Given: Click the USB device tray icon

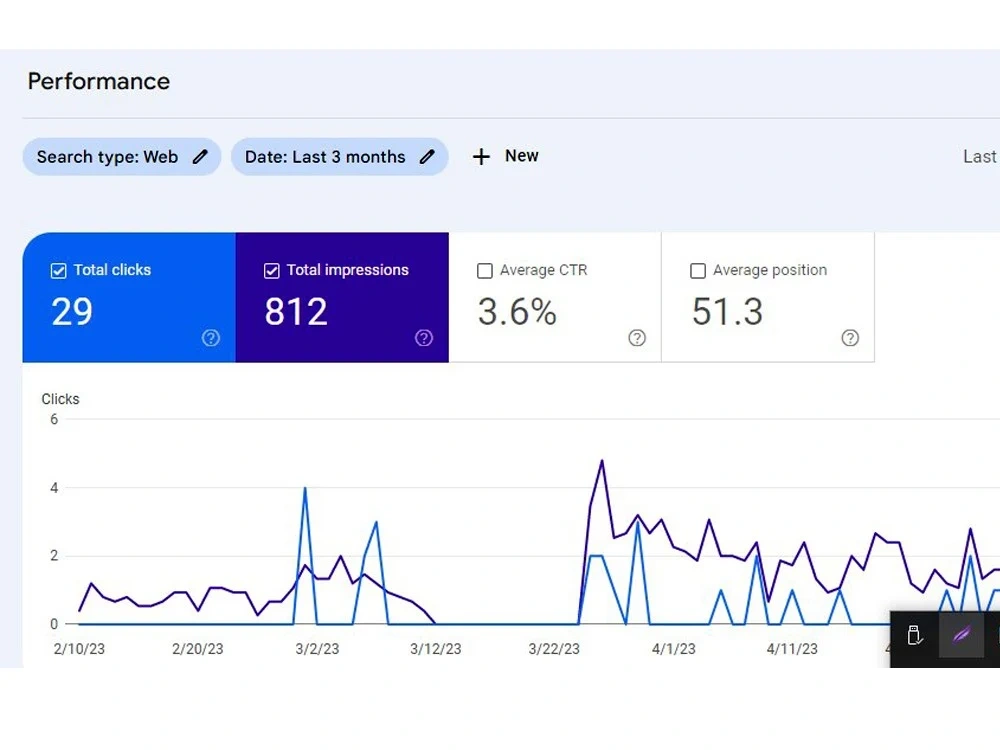Looking at the screenshot, I should [x=915, y=635].
